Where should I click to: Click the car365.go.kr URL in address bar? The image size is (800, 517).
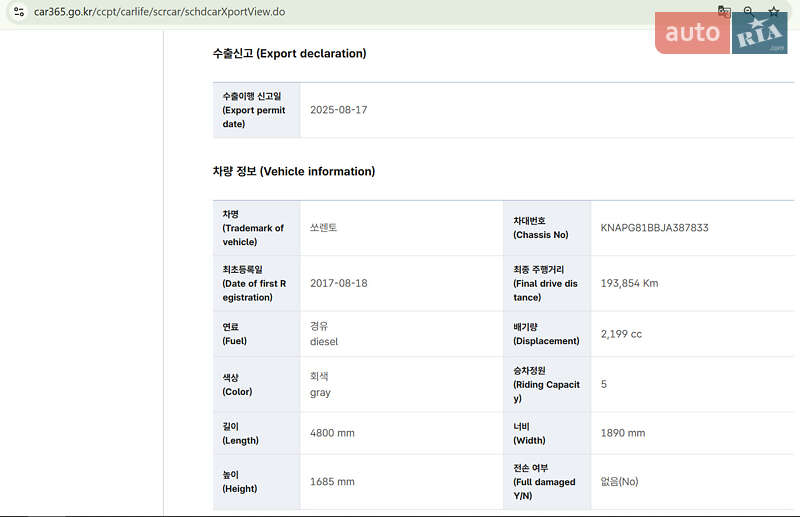click(x=159, y=12)
